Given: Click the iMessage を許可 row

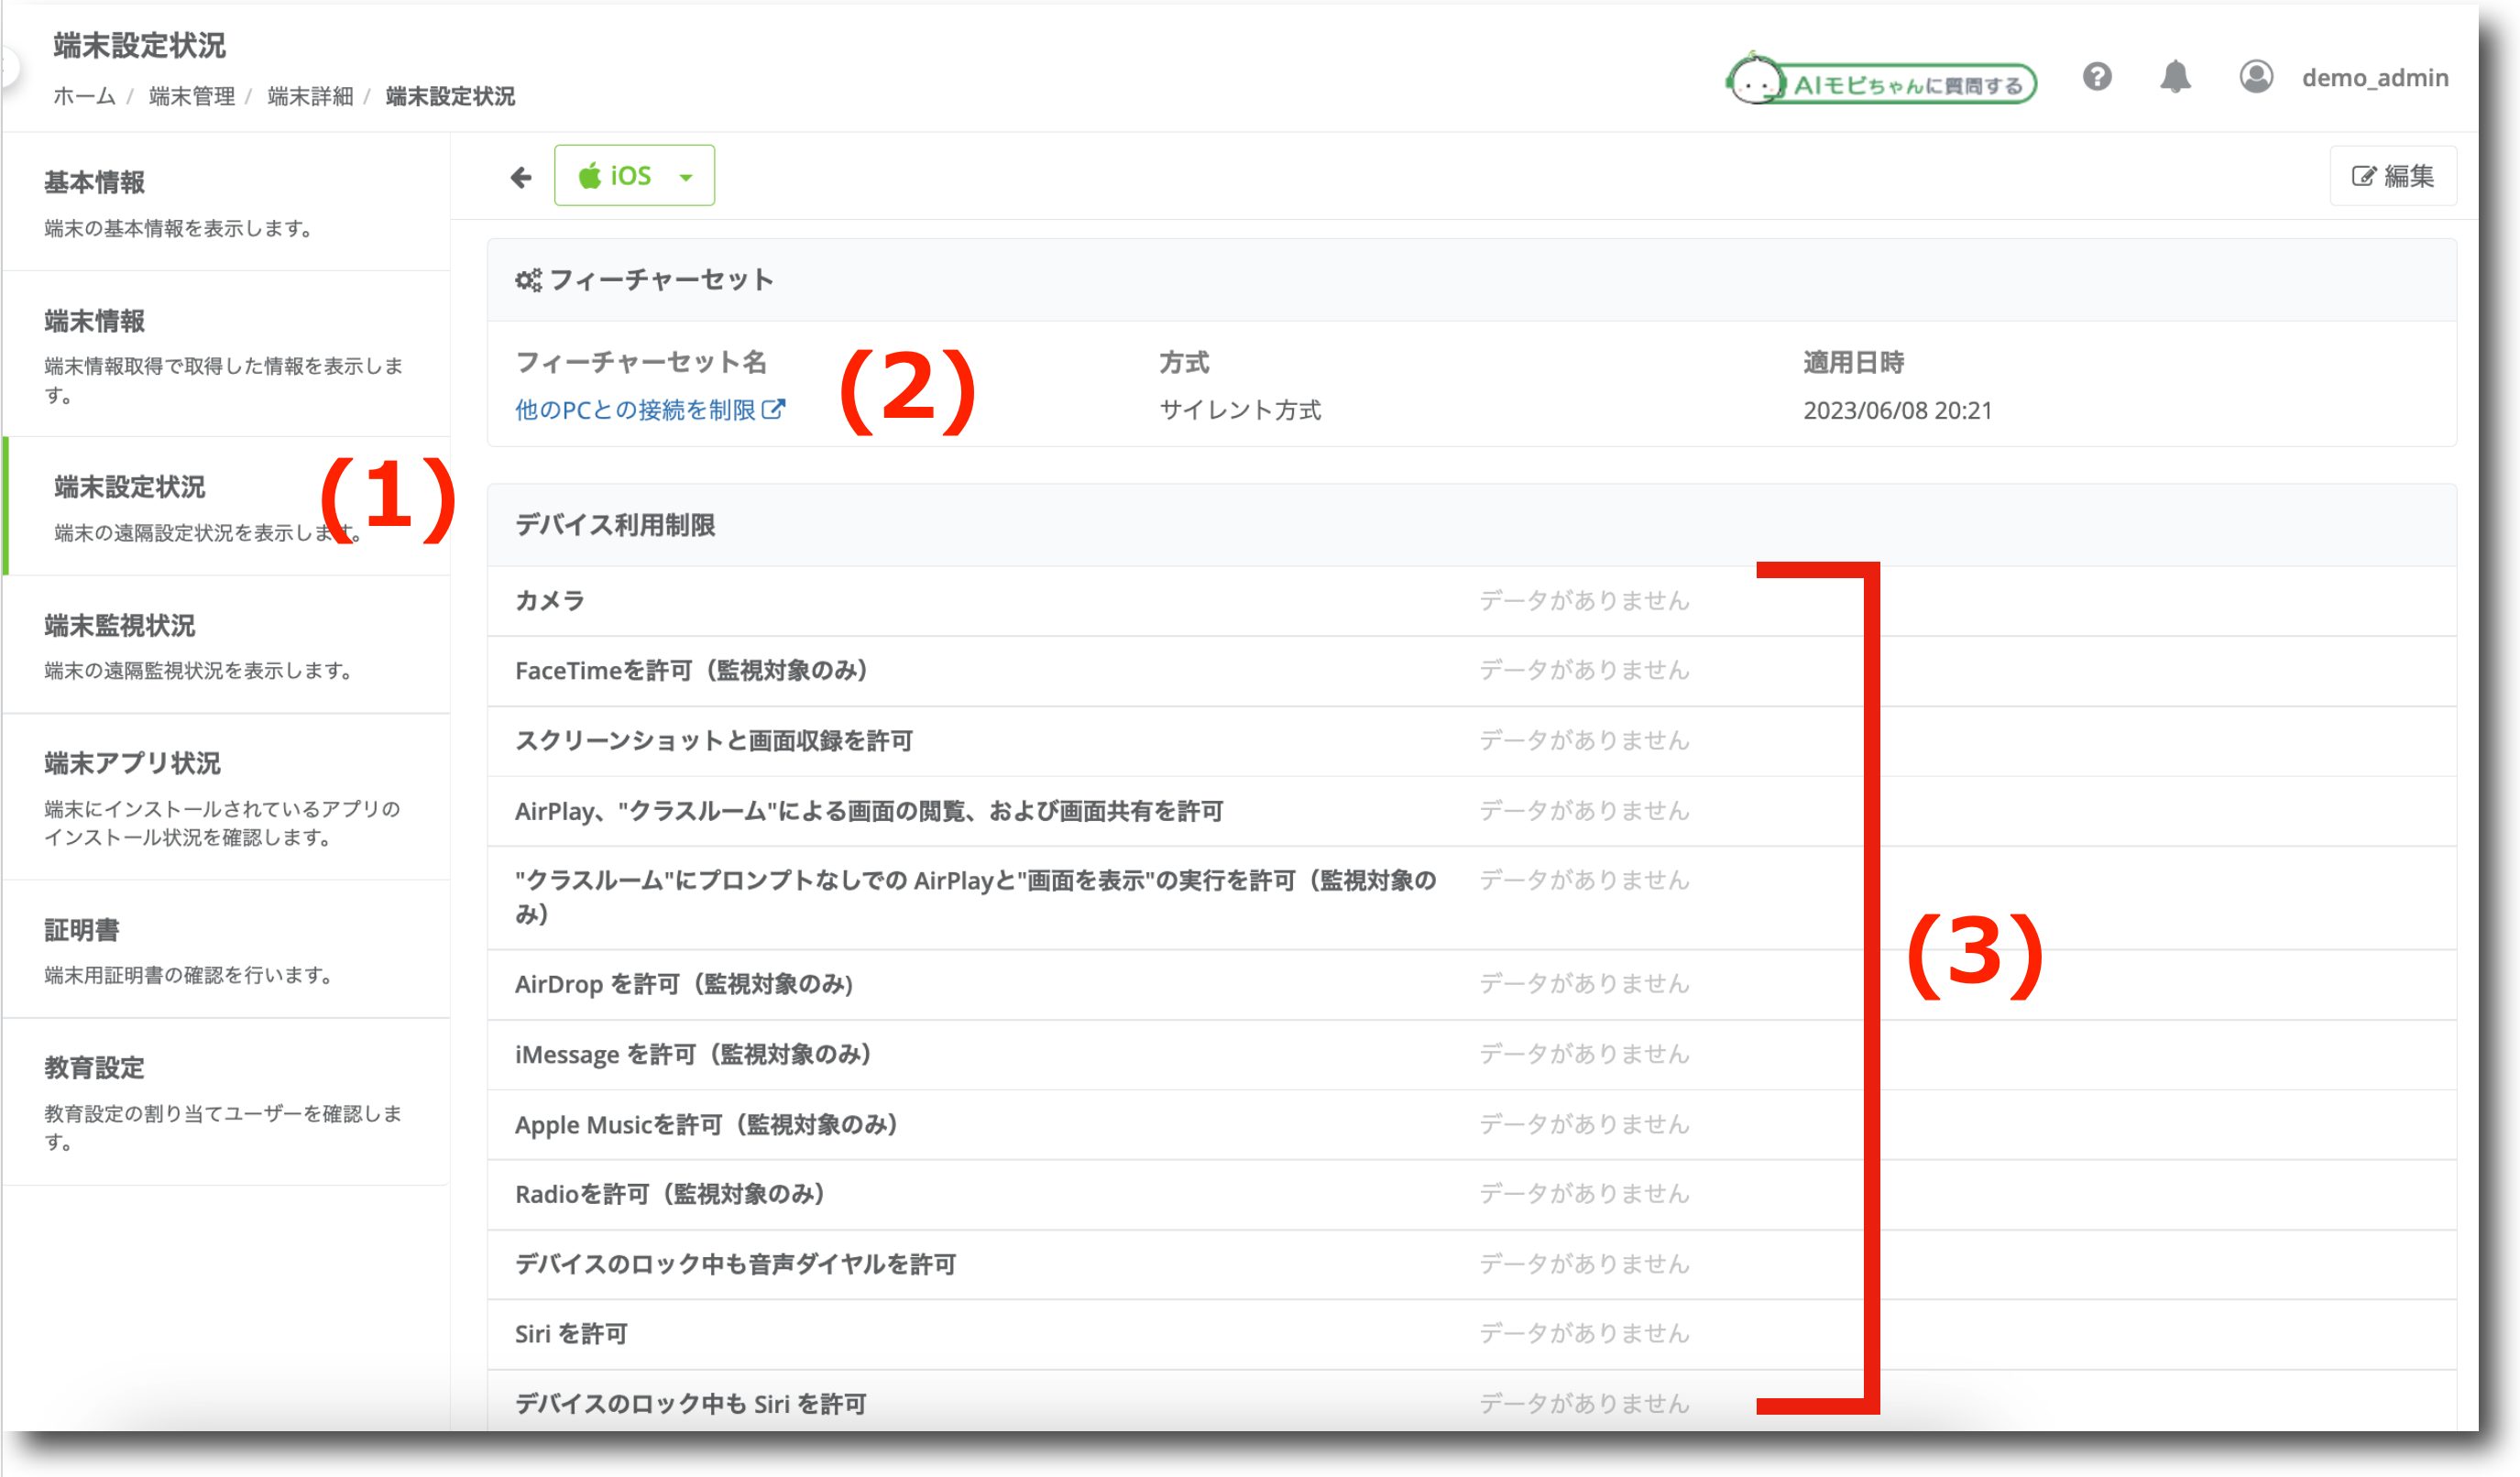Looking at the screenshot, I should pos(1471,1055).
